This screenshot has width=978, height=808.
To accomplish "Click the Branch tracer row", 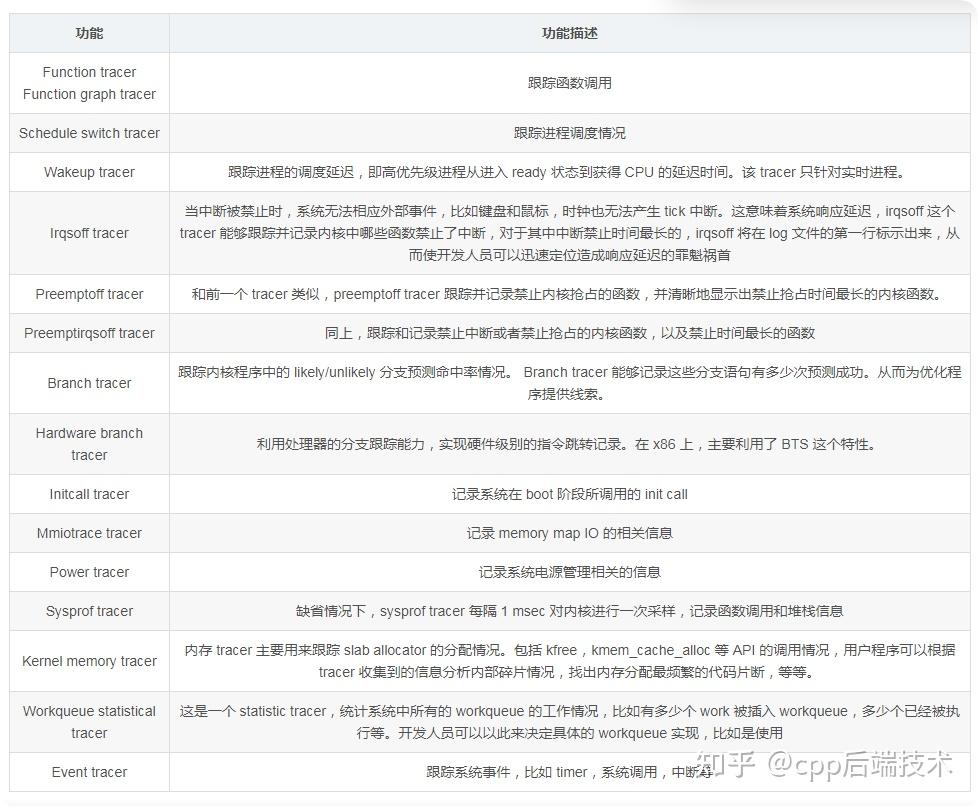I will tap(88, 383).
